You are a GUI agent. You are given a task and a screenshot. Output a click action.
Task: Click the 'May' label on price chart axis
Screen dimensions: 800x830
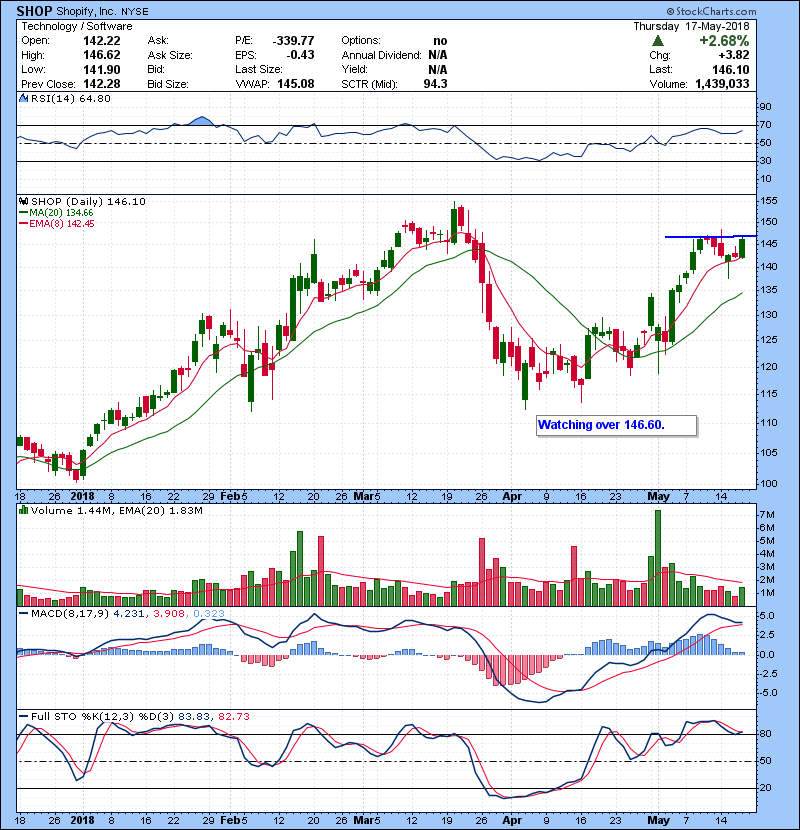click(659, 497)
